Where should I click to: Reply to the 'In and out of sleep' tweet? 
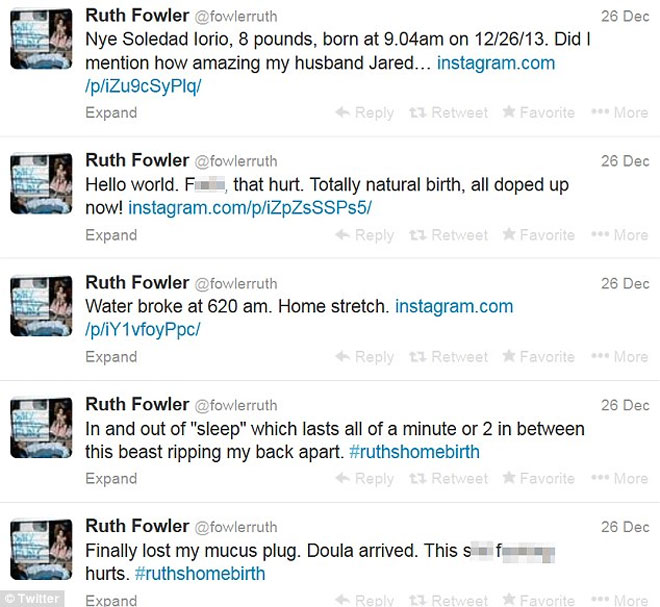point(364,479)
